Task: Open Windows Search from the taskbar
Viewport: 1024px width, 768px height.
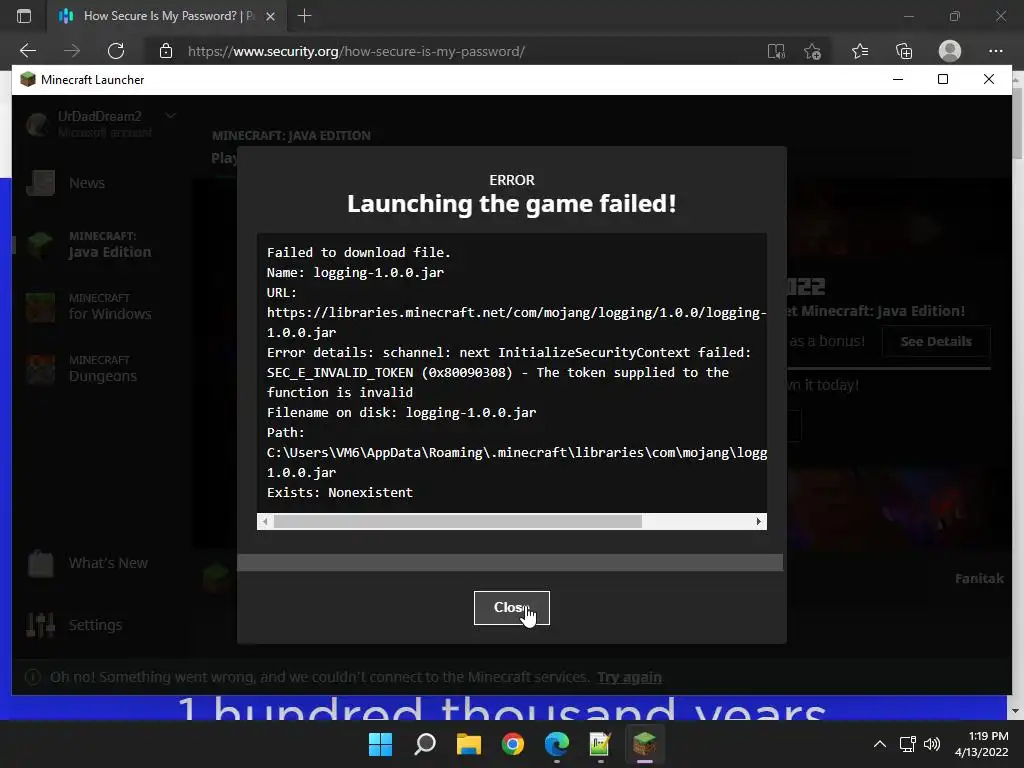Action: point(424,744)
